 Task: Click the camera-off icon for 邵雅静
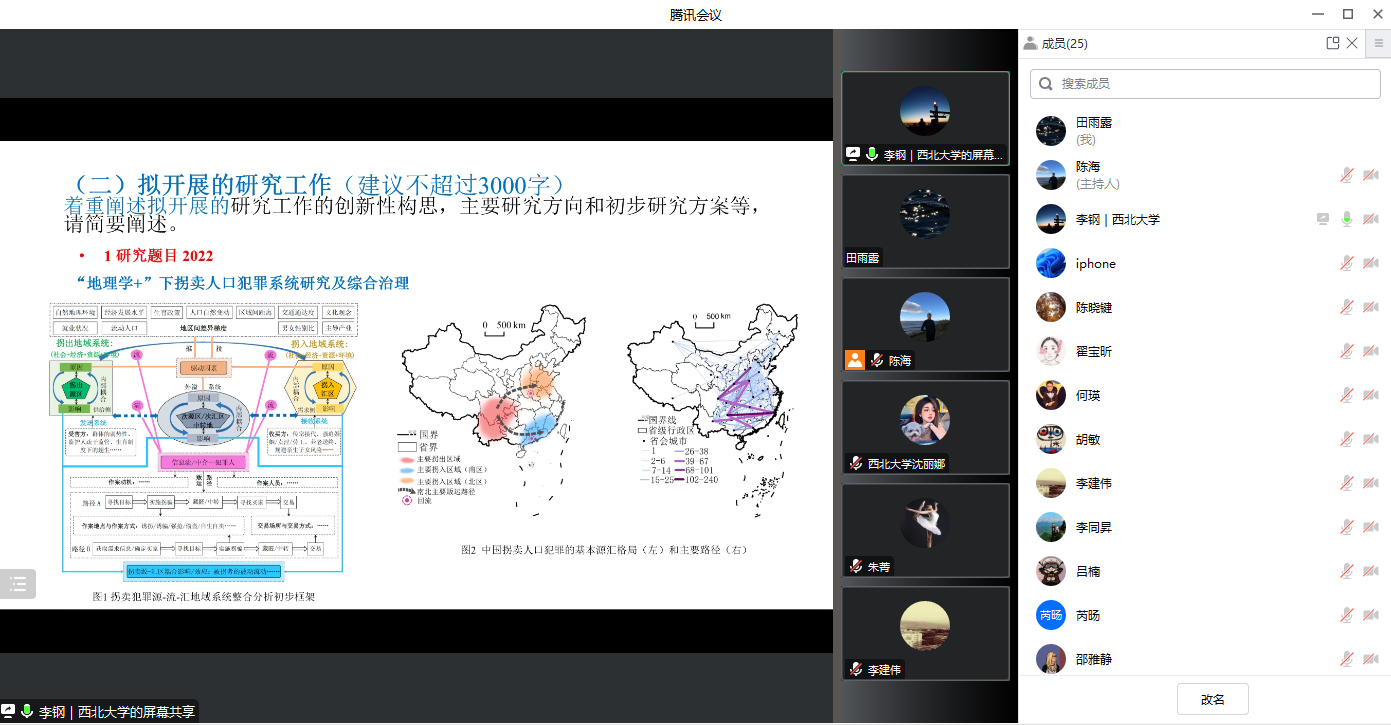pyautogui.click(x=1371, y=659)
